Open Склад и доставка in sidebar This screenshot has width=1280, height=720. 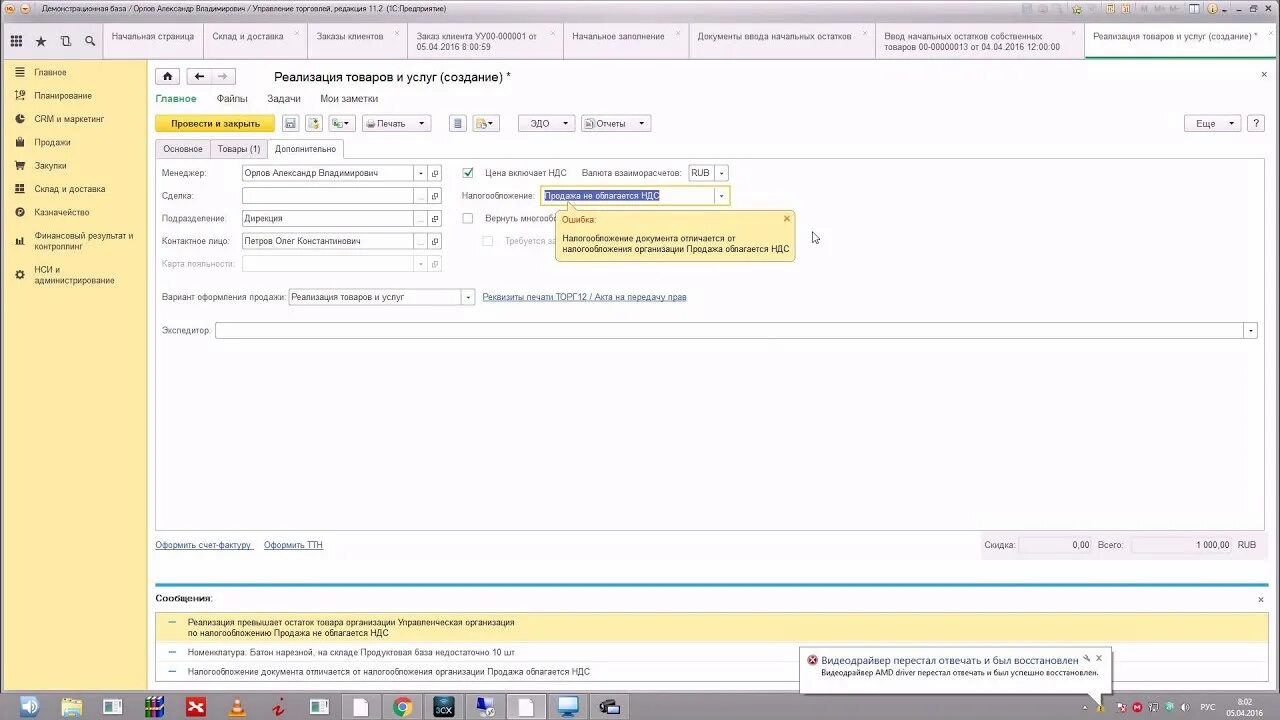point(69,189)
